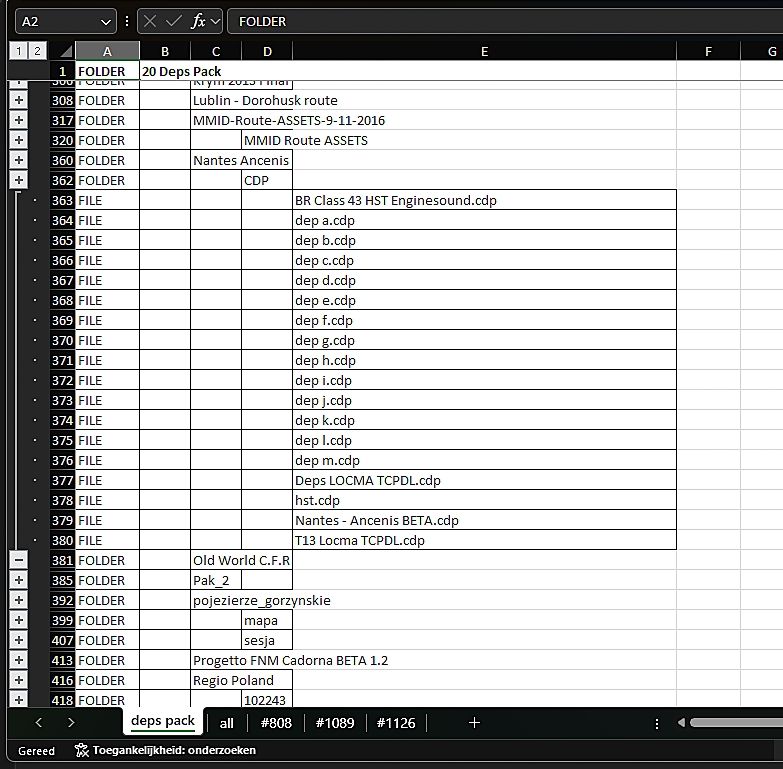This screenshot has width=783, height=769.
Task: Select row 377 header
Action: [x=62, y=480]
